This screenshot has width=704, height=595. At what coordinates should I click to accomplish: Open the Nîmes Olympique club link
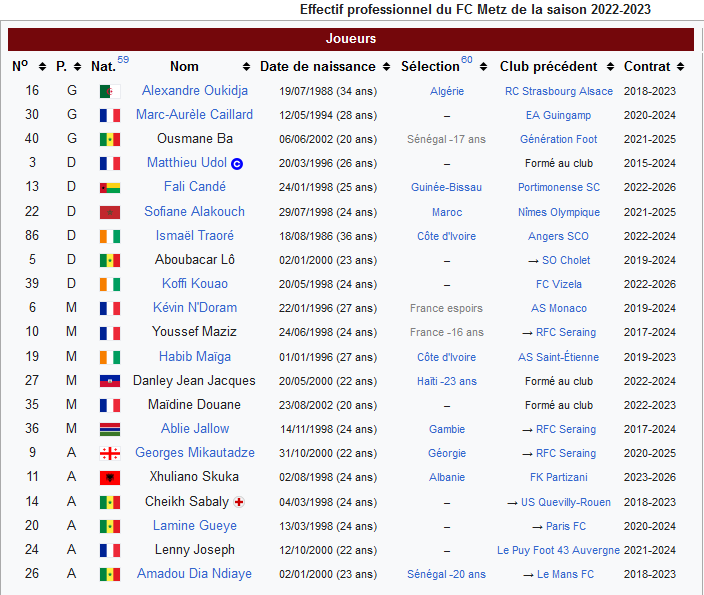pyautogui.click(x=559, y=212)
